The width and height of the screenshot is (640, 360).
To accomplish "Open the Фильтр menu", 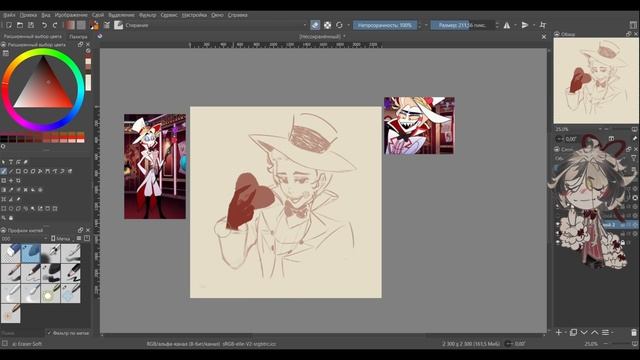I will click(x=147, y=15).
